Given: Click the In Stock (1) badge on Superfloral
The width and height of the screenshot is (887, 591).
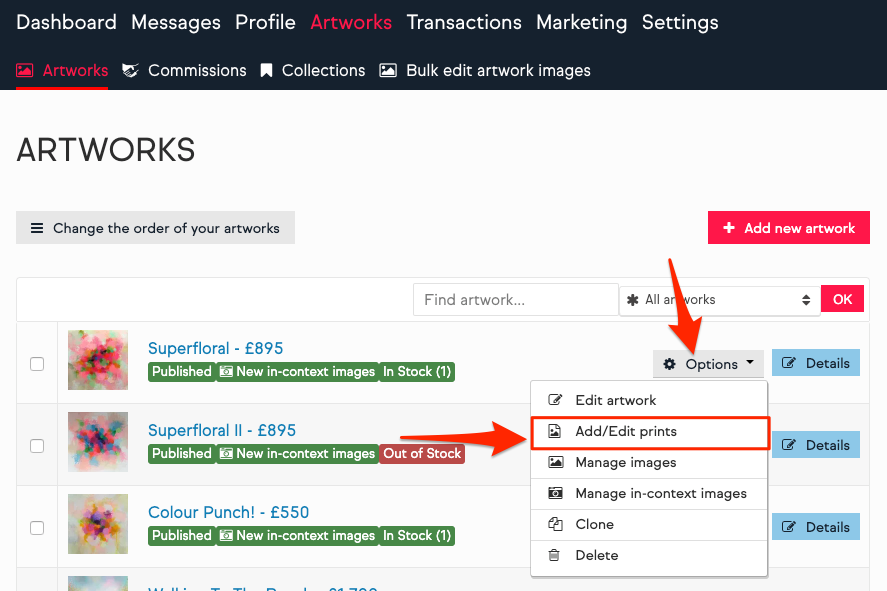Looking at the screenshot, I should [417, 372].
